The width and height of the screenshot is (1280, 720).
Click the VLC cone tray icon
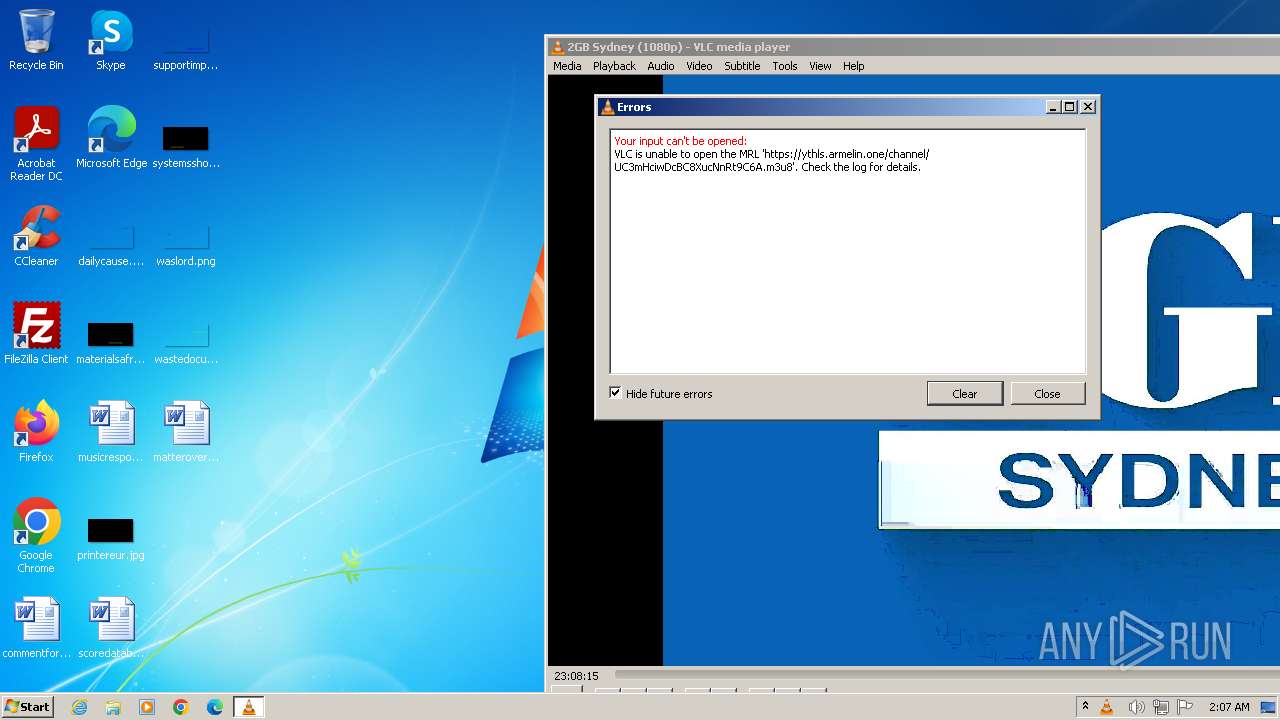pos(1107,707)
